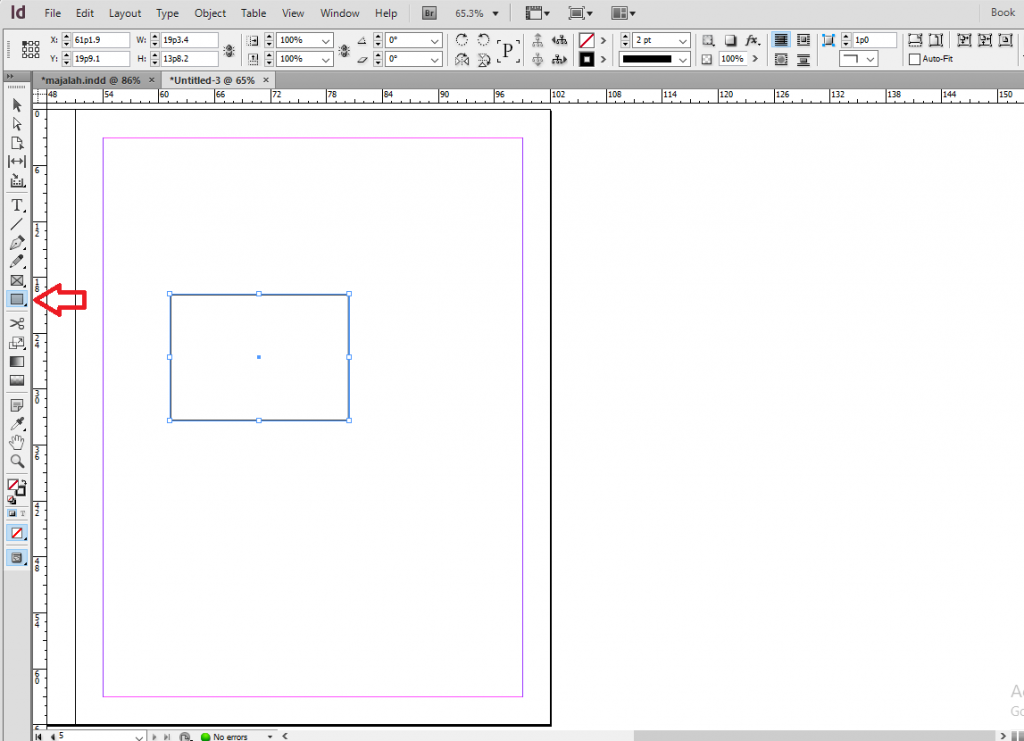This screenshot has height=741, width=1024.
Task: Toggle constrain proportions for scaling
Action: tap(344, 50)
